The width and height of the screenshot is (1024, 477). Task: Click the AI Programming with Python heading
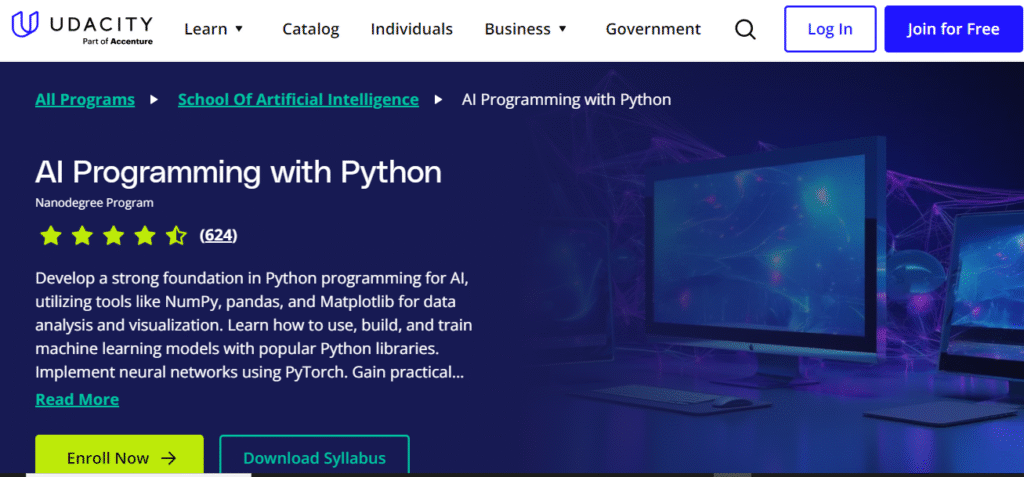click(x=238, y=173)
